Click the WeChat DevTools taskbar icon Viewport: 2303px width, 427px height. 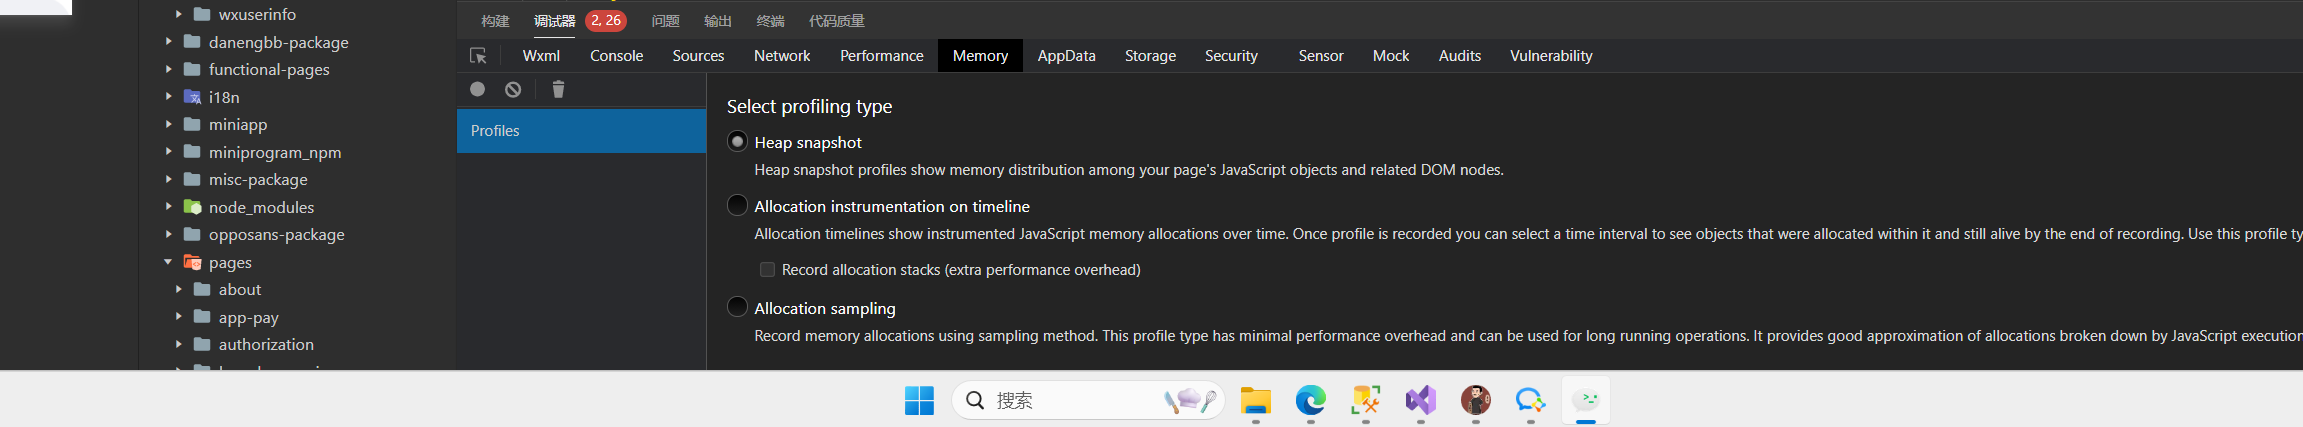tap(1585, 401)
